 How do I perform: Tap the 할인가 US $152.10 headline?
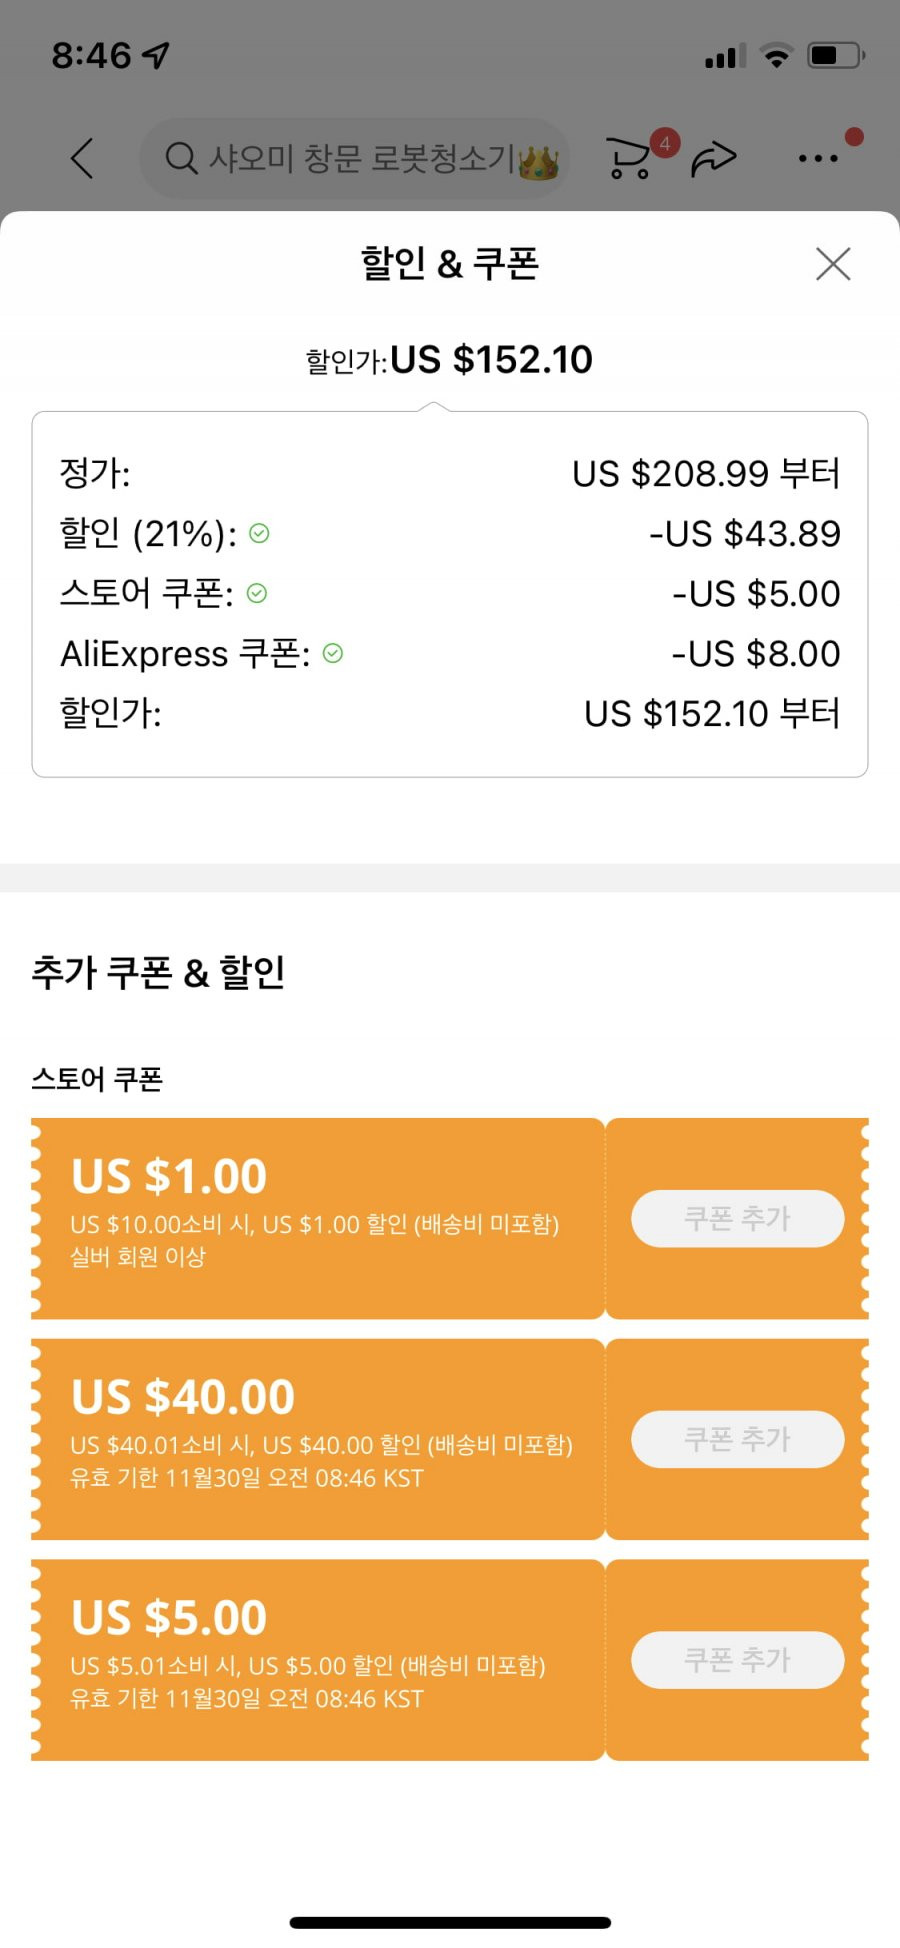(x=449, y=360)
